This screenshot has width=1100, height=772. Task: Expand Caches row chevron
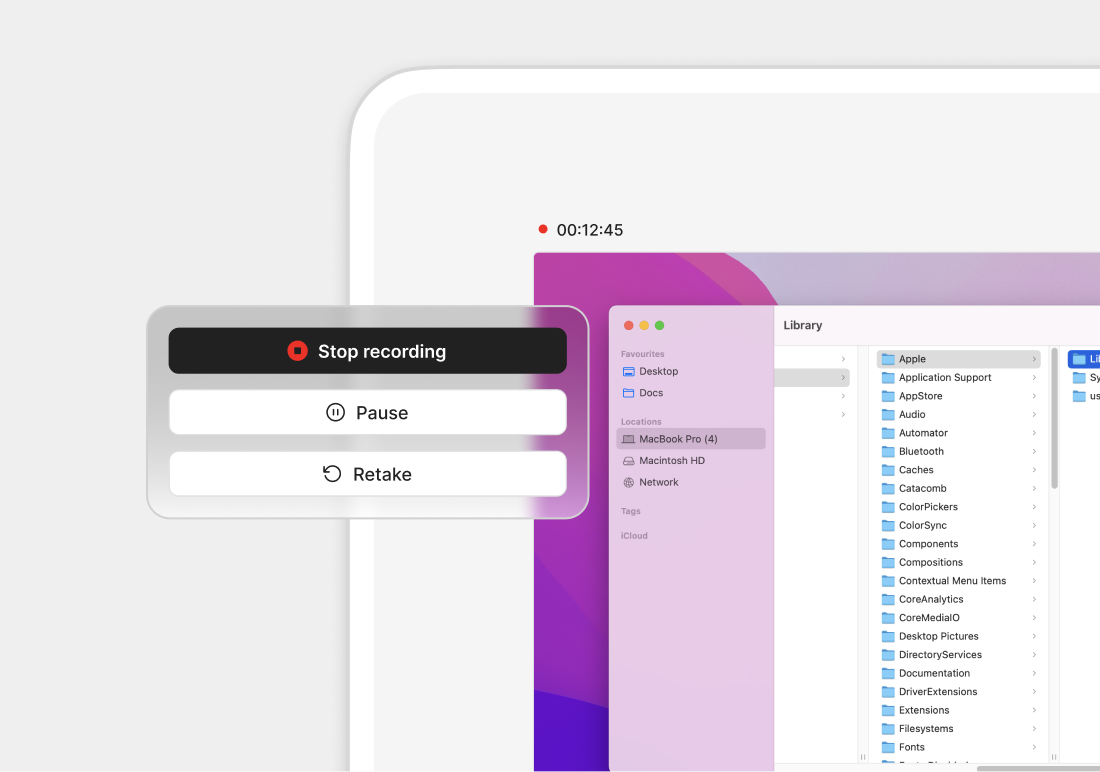click(1034, 470)
